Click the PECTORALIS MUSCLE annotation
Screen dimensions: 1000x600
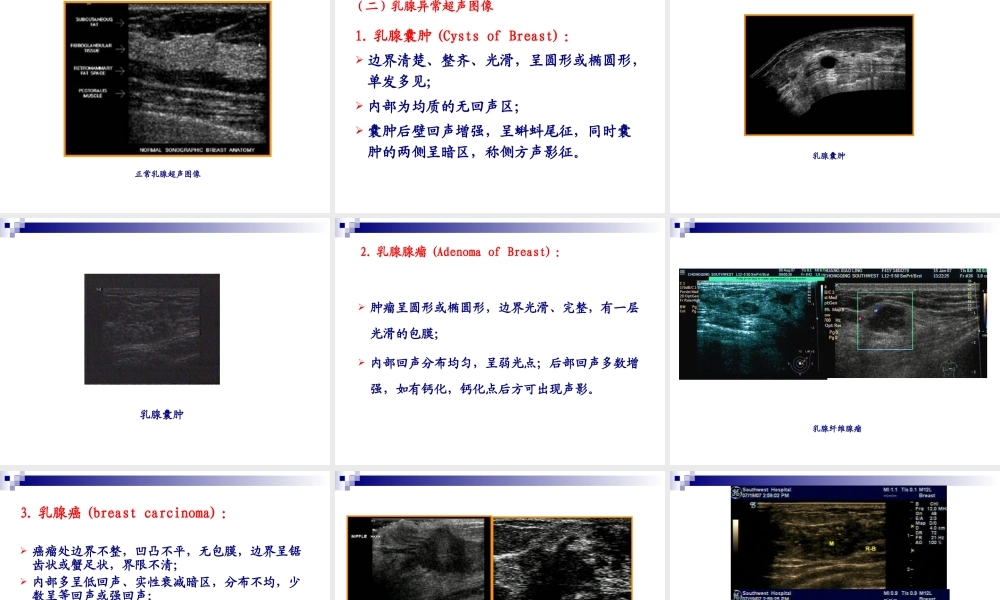coord(92,94)
